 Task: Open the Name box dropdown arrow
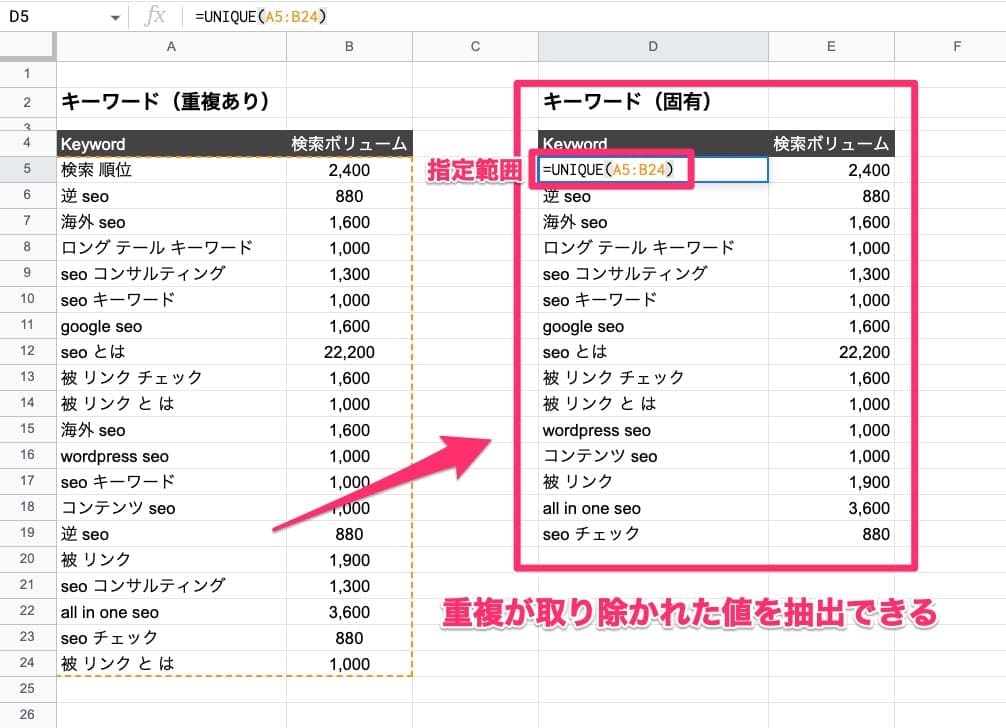[x=115, y=17]
